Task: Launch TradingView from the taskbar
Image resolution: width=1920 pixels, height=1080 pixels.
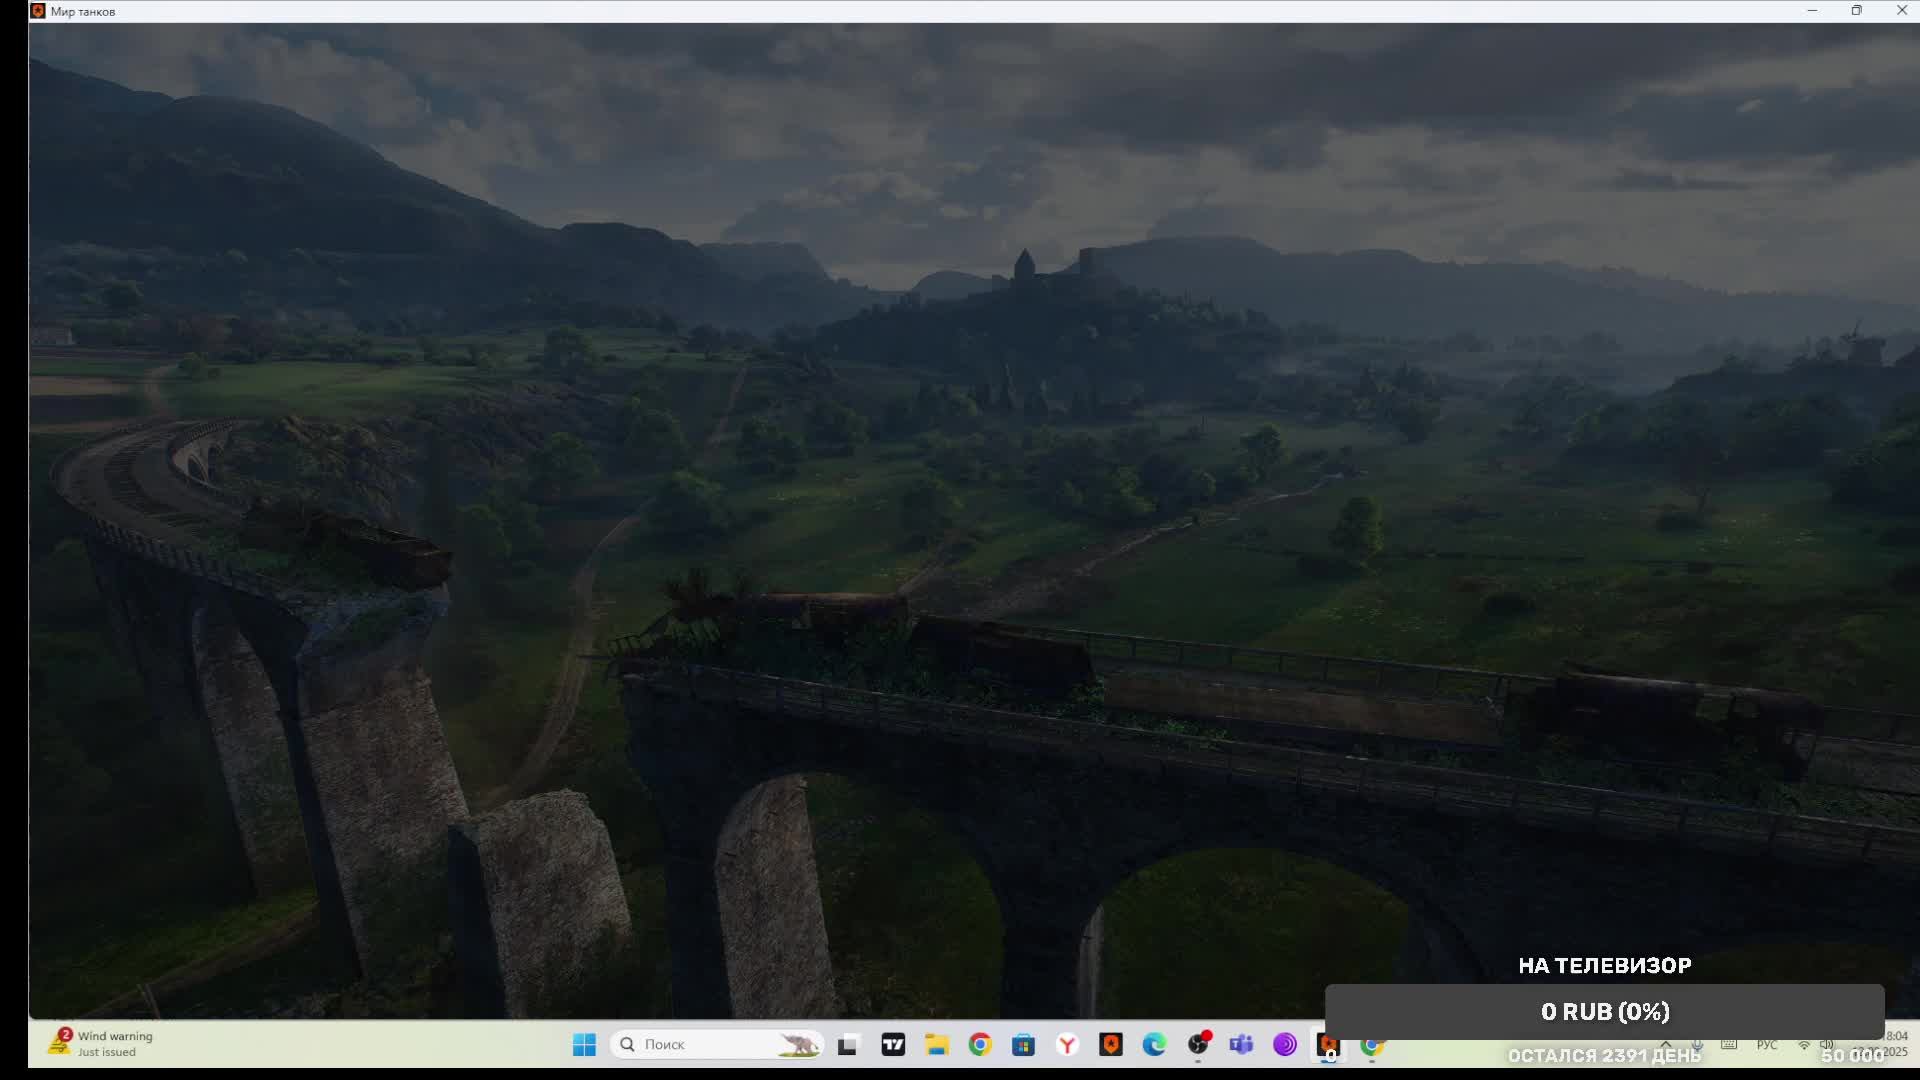Action: pos(893,1045)
